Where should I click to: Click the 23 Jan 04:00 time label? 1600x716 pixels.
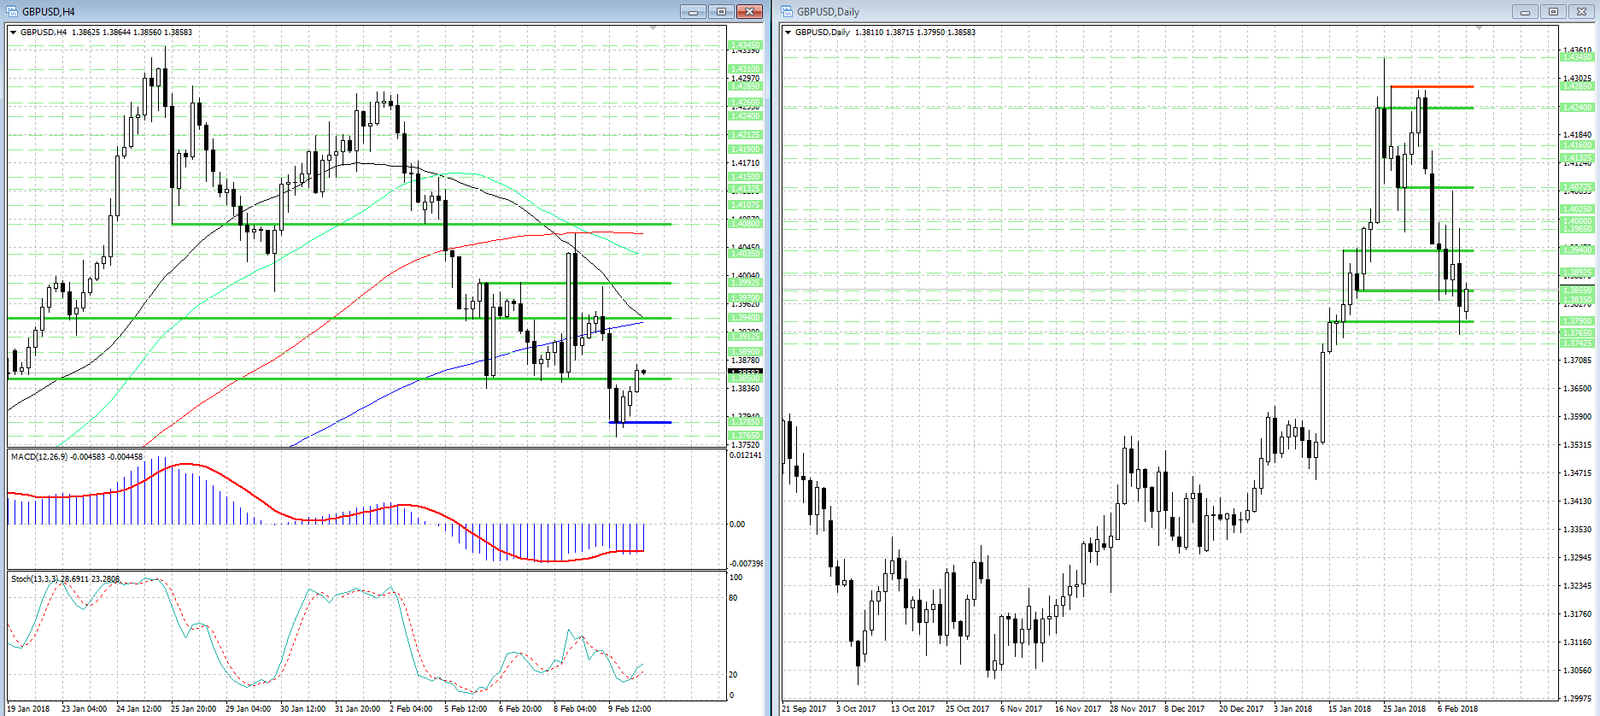tap(84, 708)
